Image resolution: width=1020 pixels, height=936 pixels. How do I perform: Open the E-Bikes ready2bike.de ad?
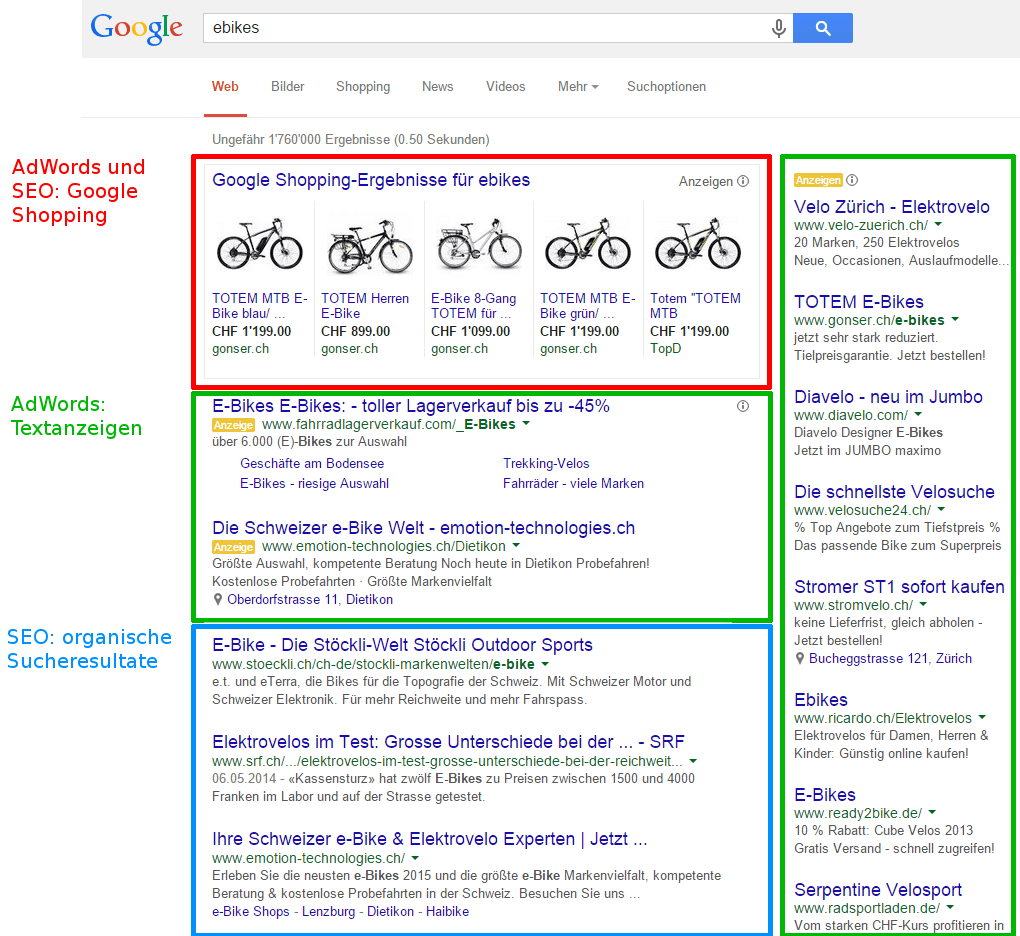click(825, 795)
